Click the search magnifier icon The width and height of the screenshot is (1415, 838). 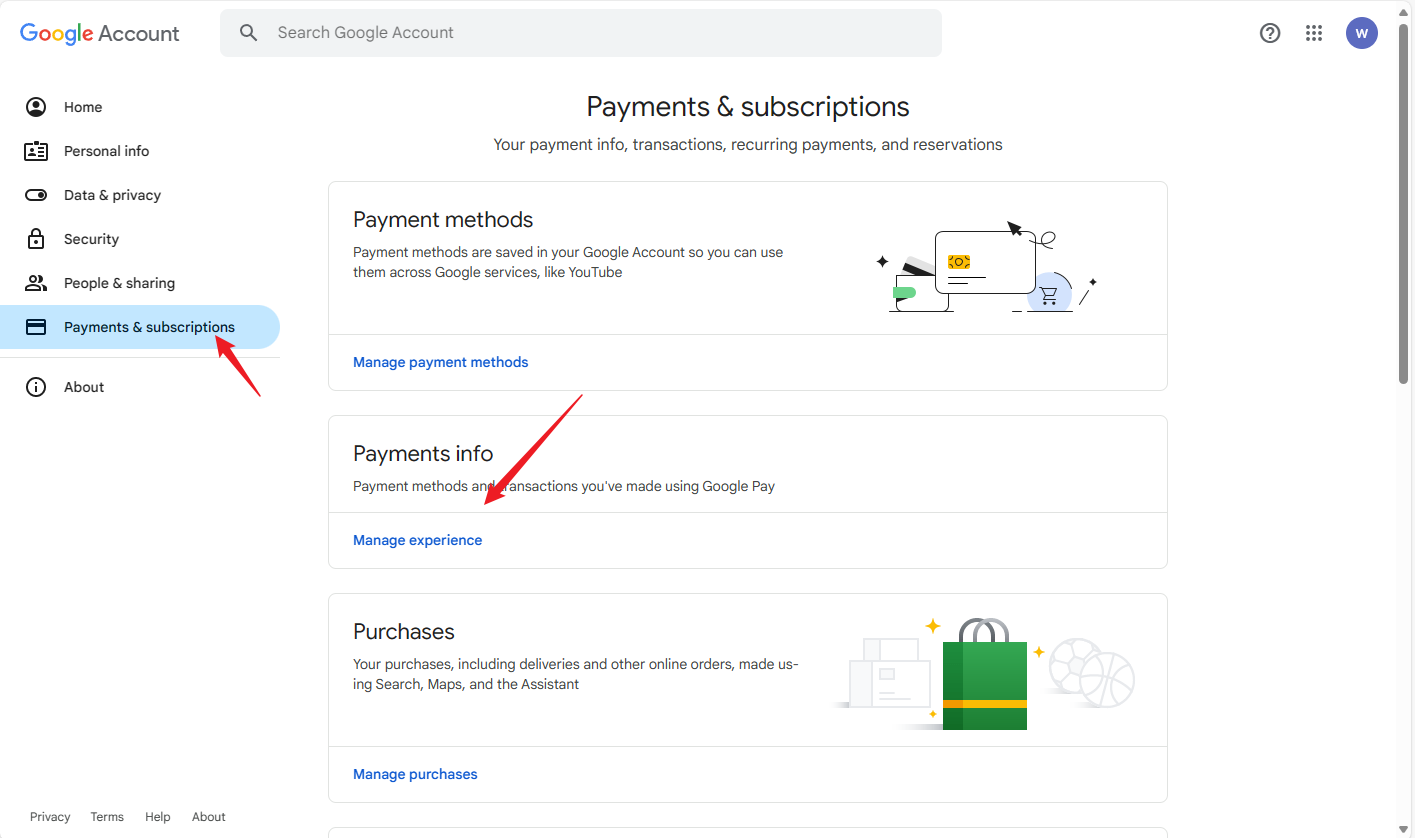point(249,33)
